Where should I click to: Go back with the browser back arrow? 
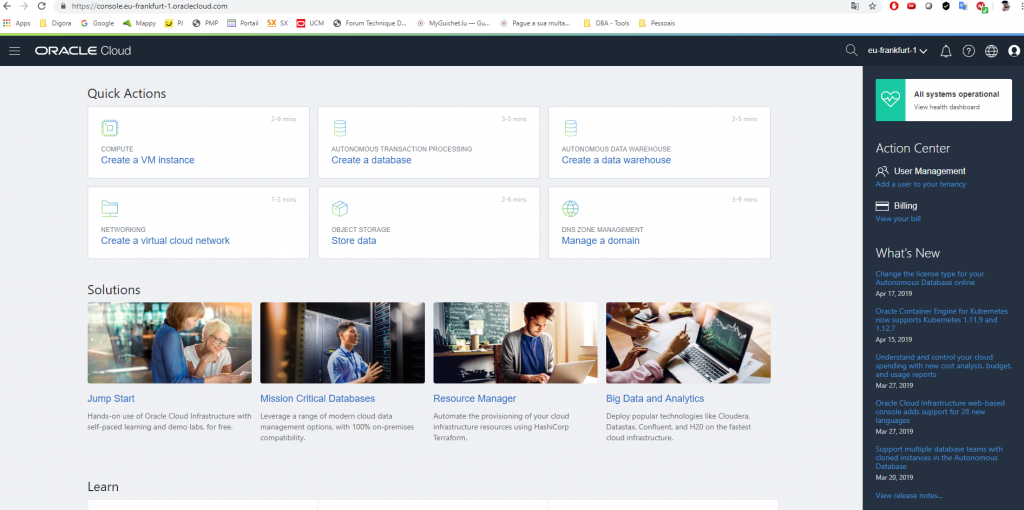pos(8,6)
